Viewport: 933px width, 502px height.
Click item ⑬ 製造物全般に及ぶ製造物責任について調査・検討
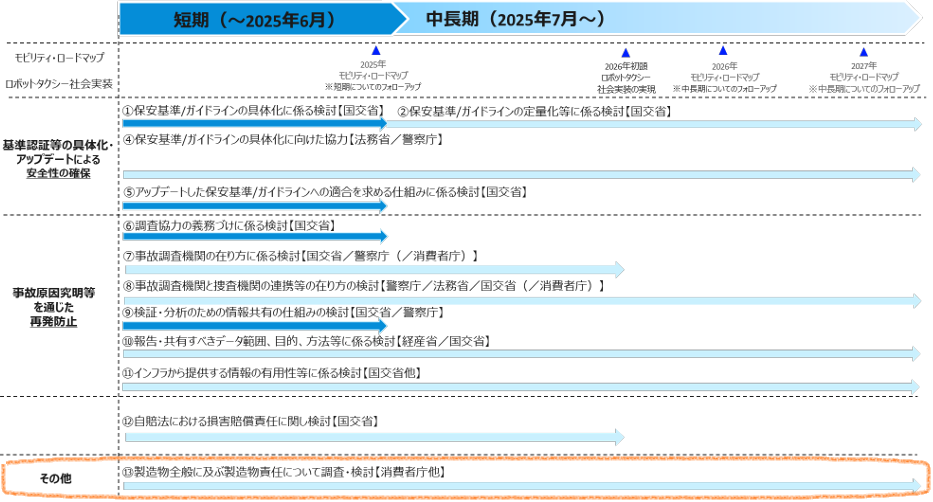tap(284, 472)
